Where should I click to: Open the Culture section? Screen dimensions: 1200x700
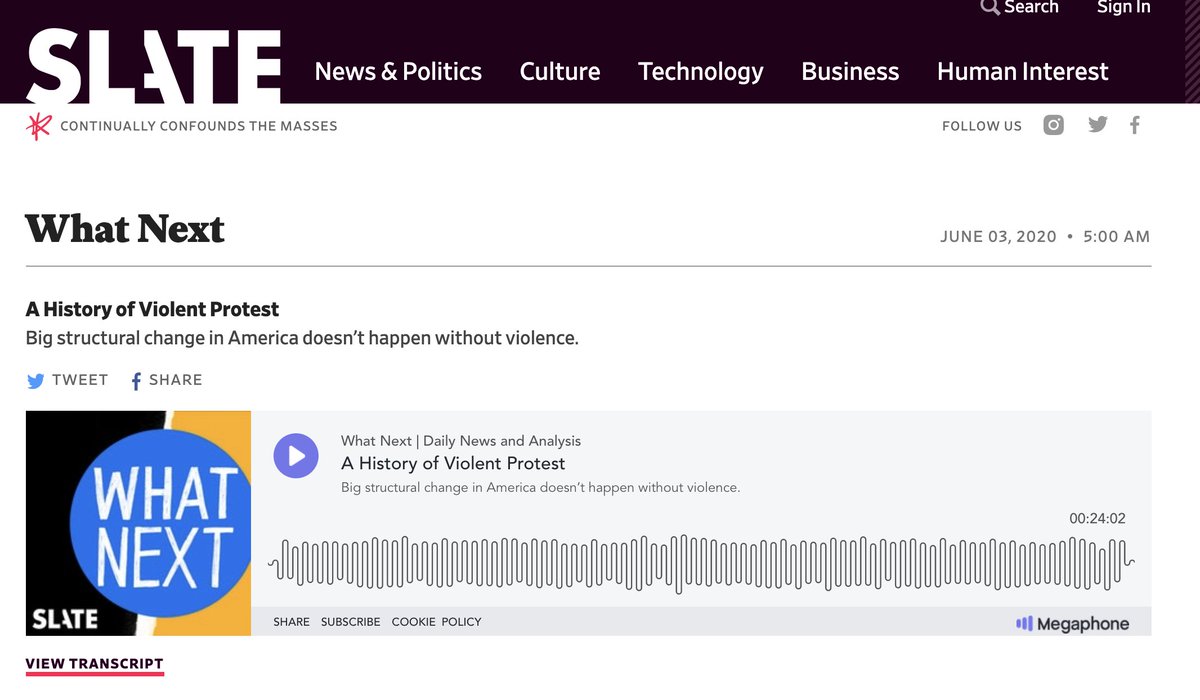tap(560, 71)
